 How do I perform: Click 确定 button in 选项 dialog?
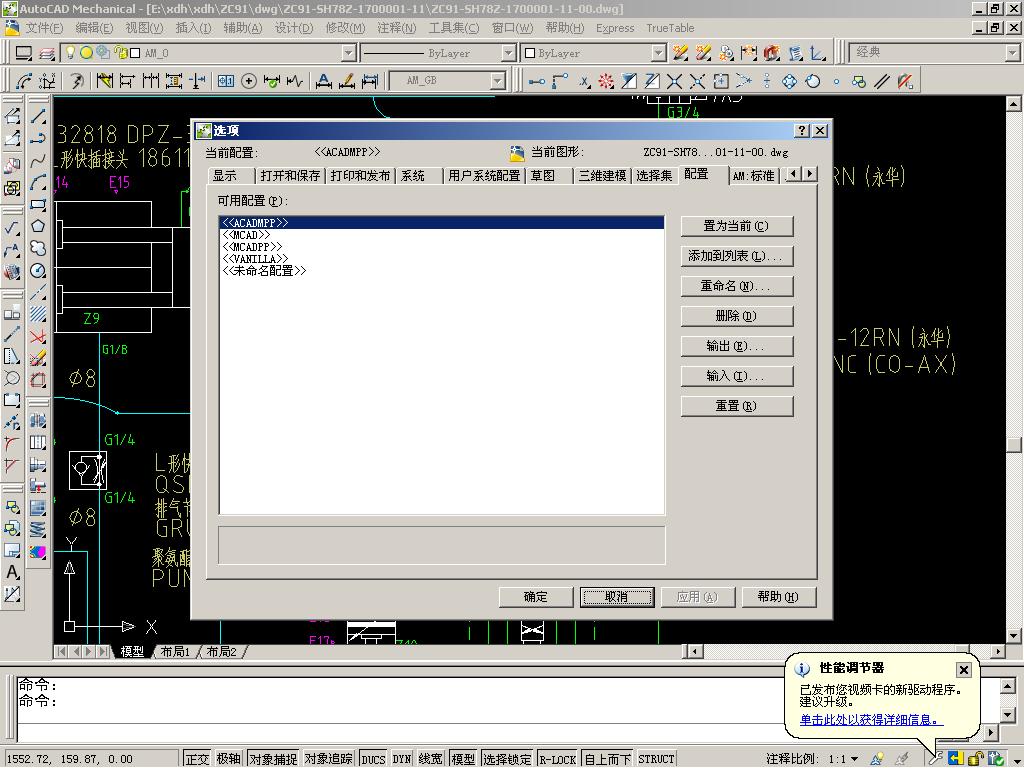click(x=536, y=597)
